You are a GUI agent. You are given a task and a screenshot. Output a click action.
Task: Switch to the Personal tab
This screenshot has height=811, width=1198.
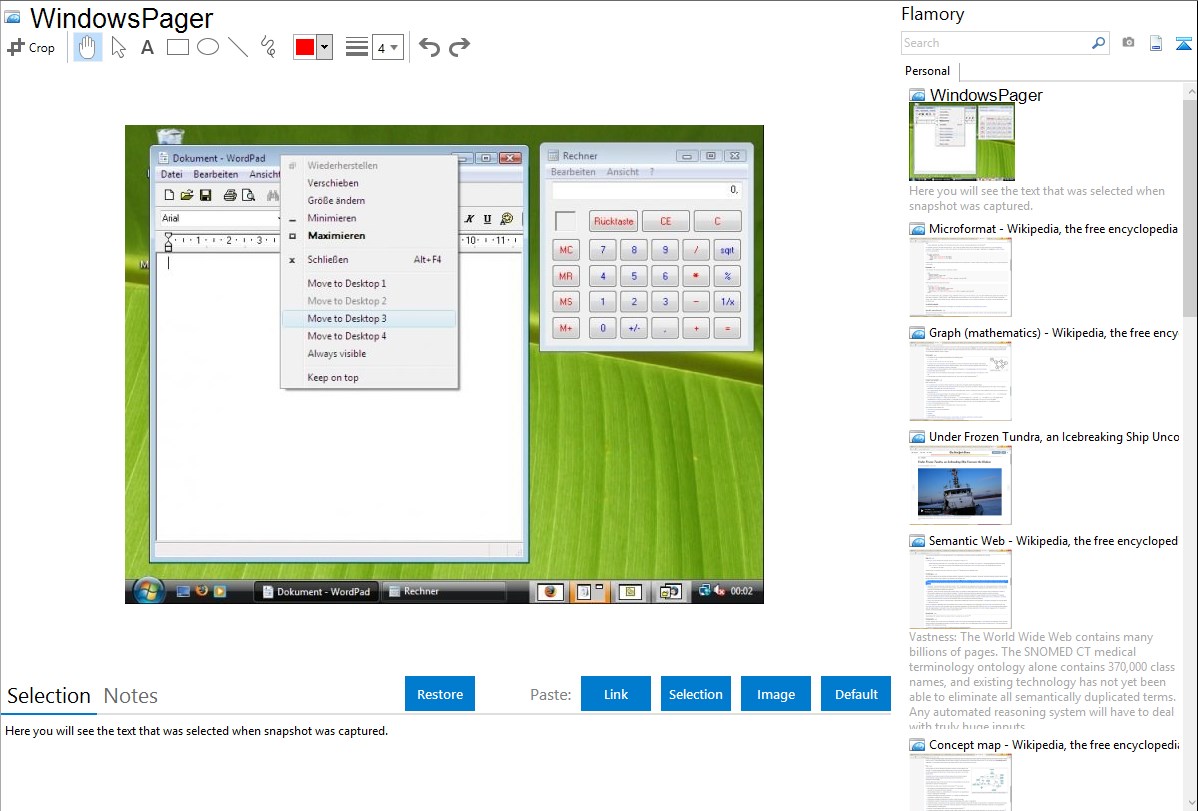pos(928,71)
